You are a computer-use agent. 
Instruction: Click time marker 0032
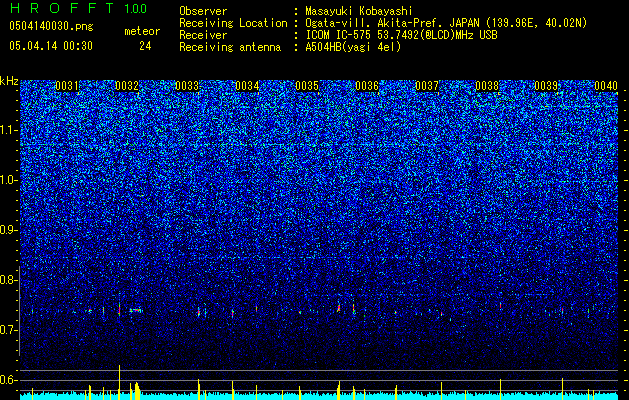click(x=127, y=86)
